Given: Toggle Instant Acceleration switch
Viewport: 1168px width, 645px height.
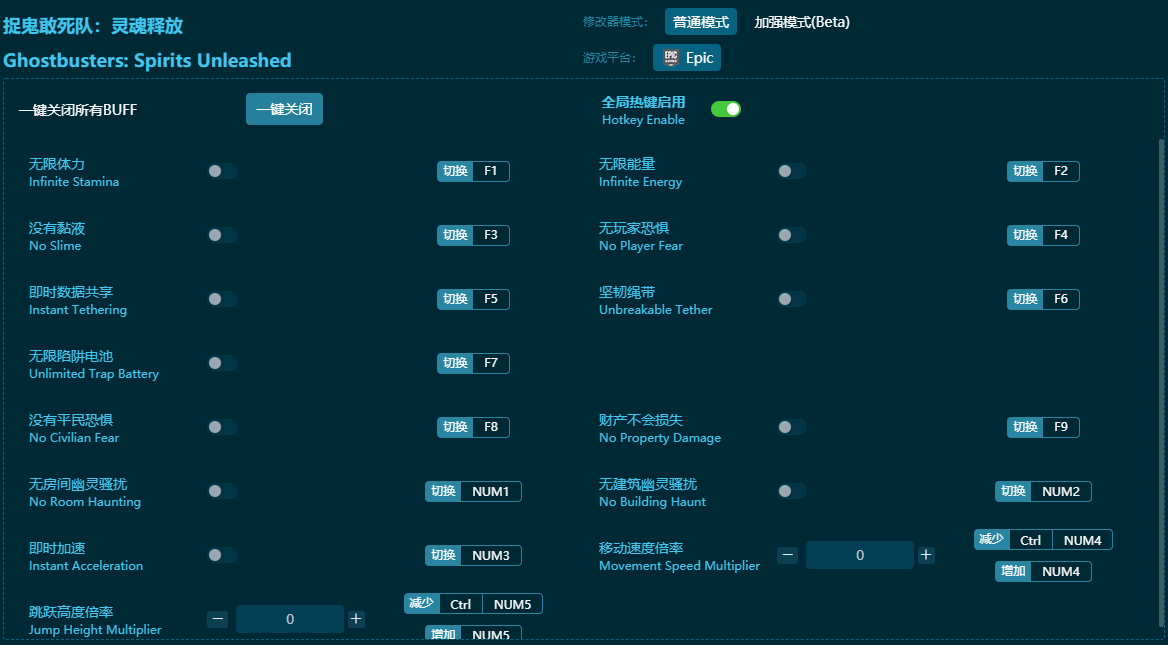Looking at the screenshot, I should point(222,555).
